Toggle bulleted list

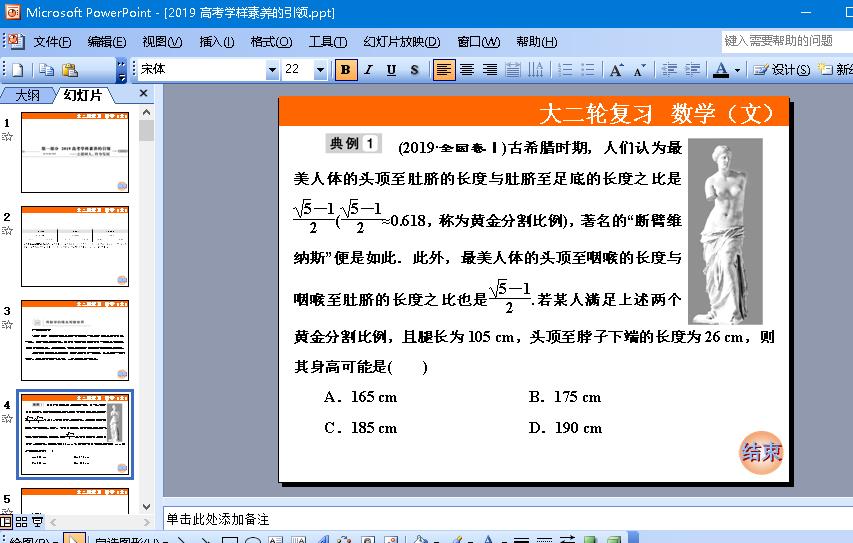[x=588, y=70]
